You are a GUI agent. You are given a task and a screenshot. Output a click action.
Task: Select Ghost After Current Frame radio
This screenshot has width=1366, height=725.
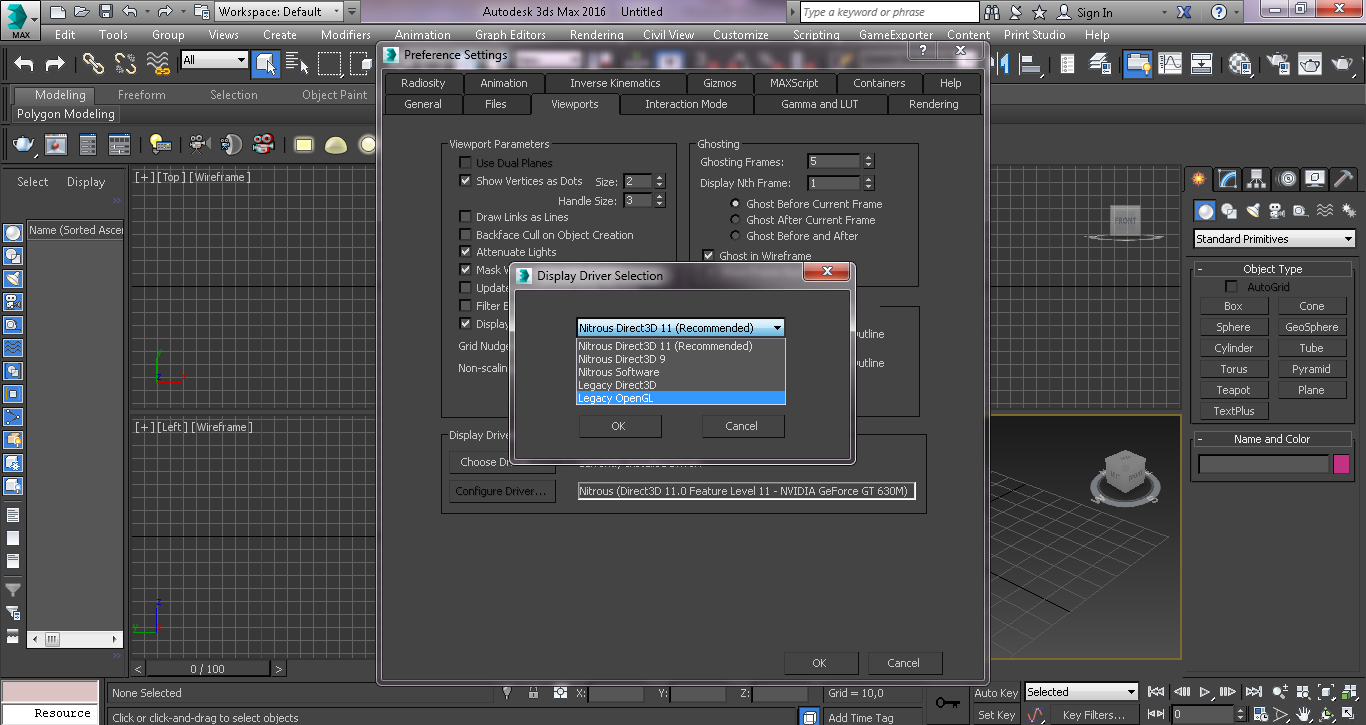(x=736, y=220)
